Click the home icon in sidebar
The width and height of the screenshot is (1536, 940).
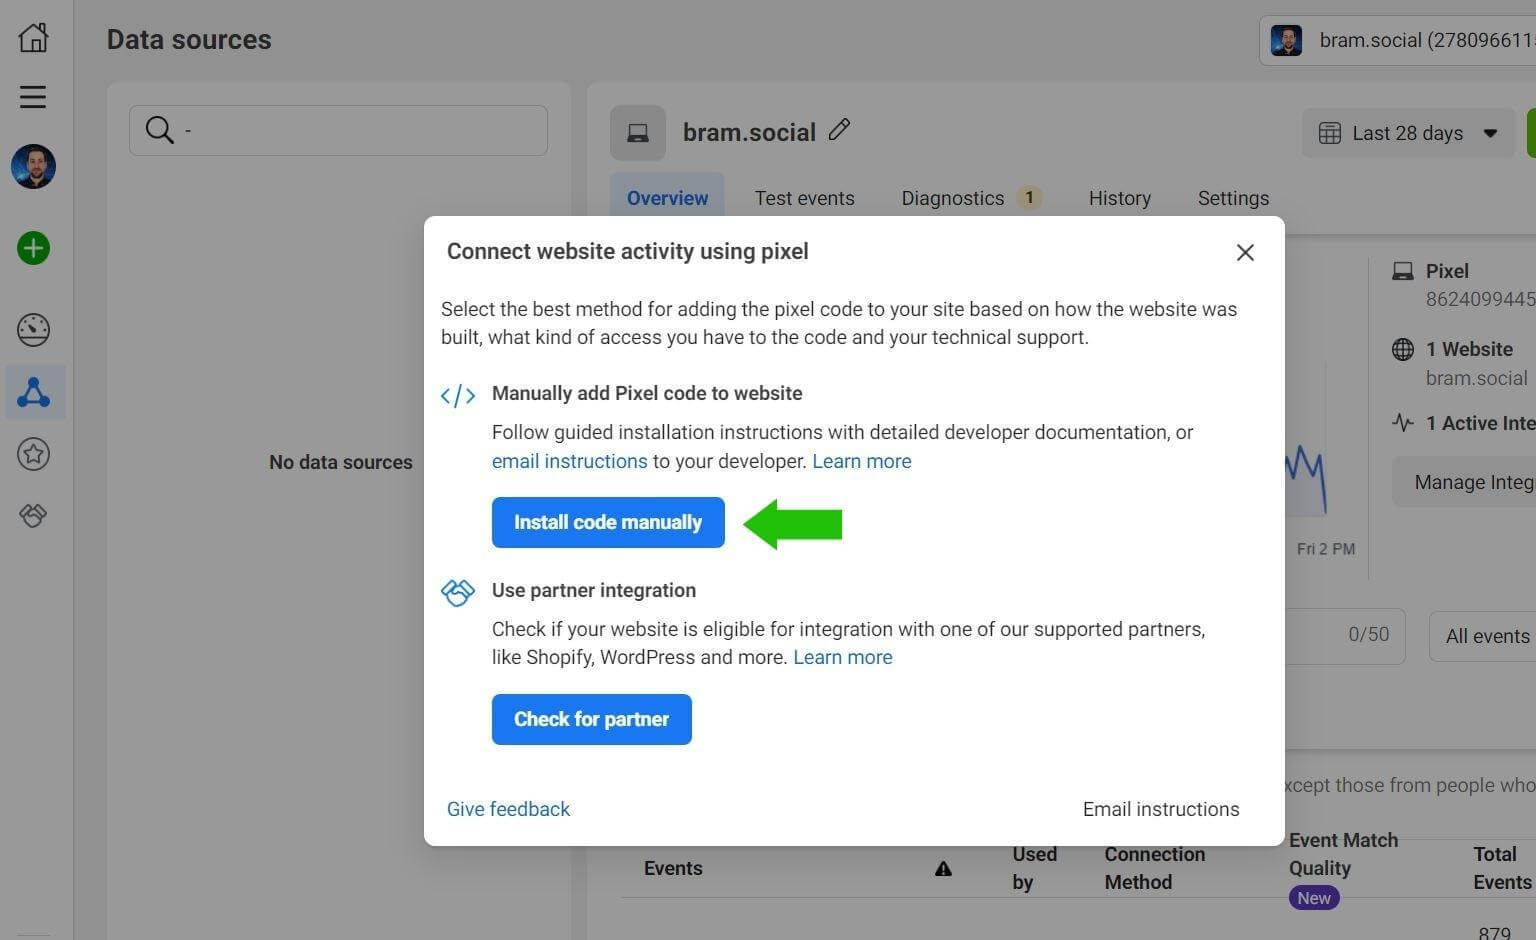click(33, 38)
